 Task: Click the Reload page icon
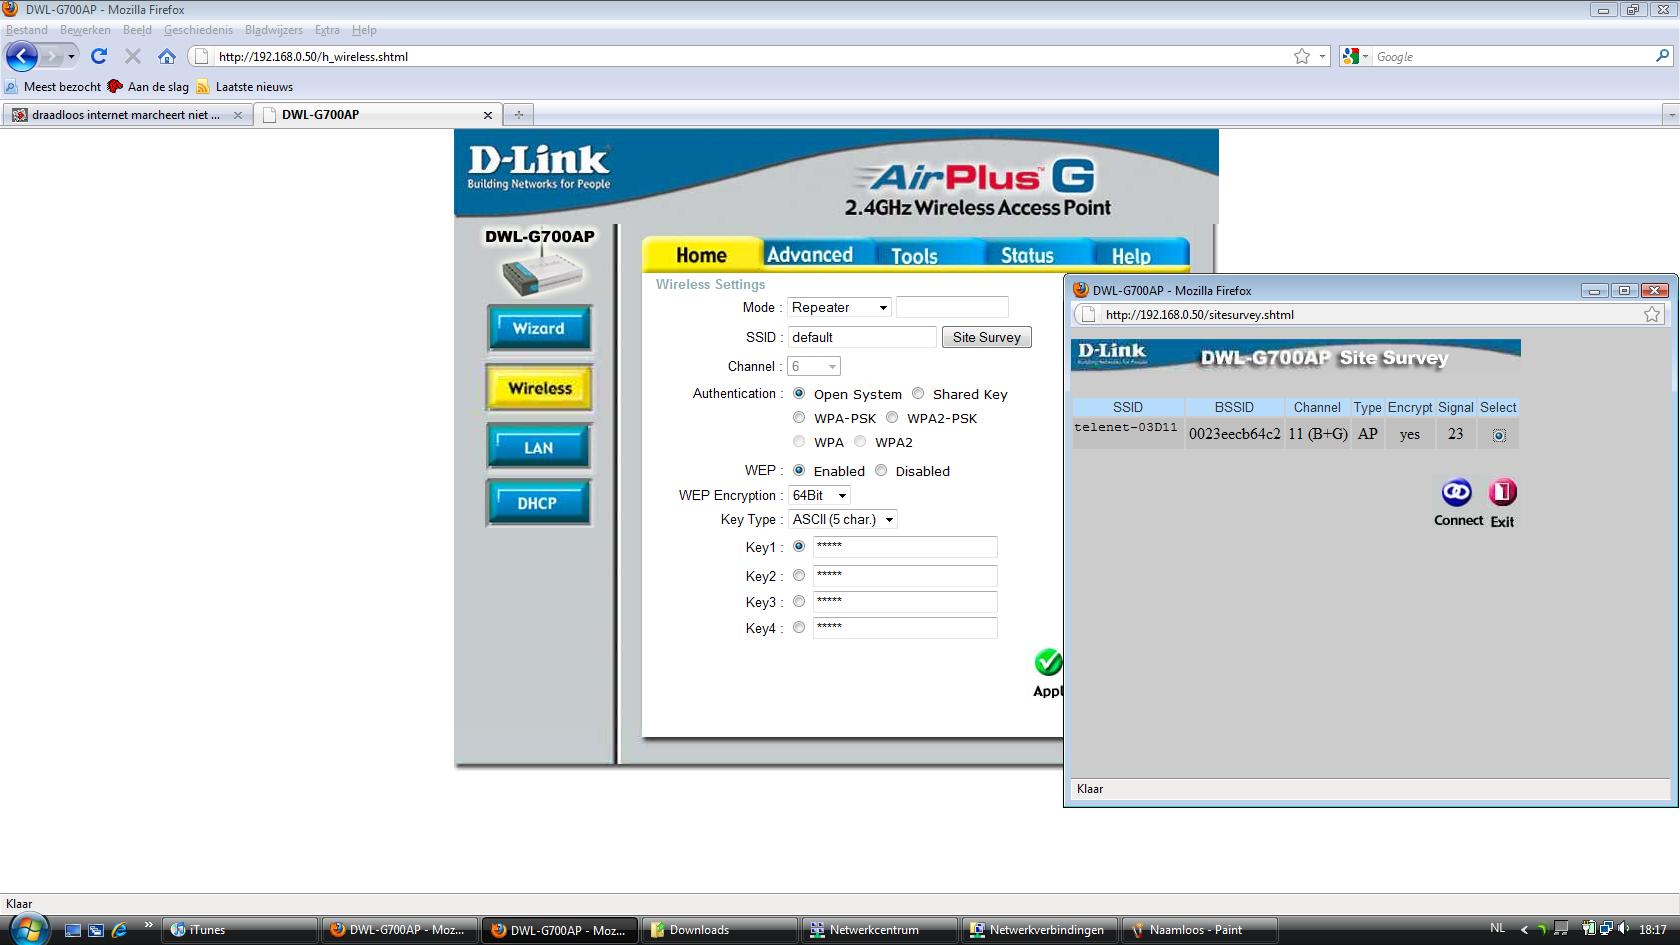[x=98, y=56]
